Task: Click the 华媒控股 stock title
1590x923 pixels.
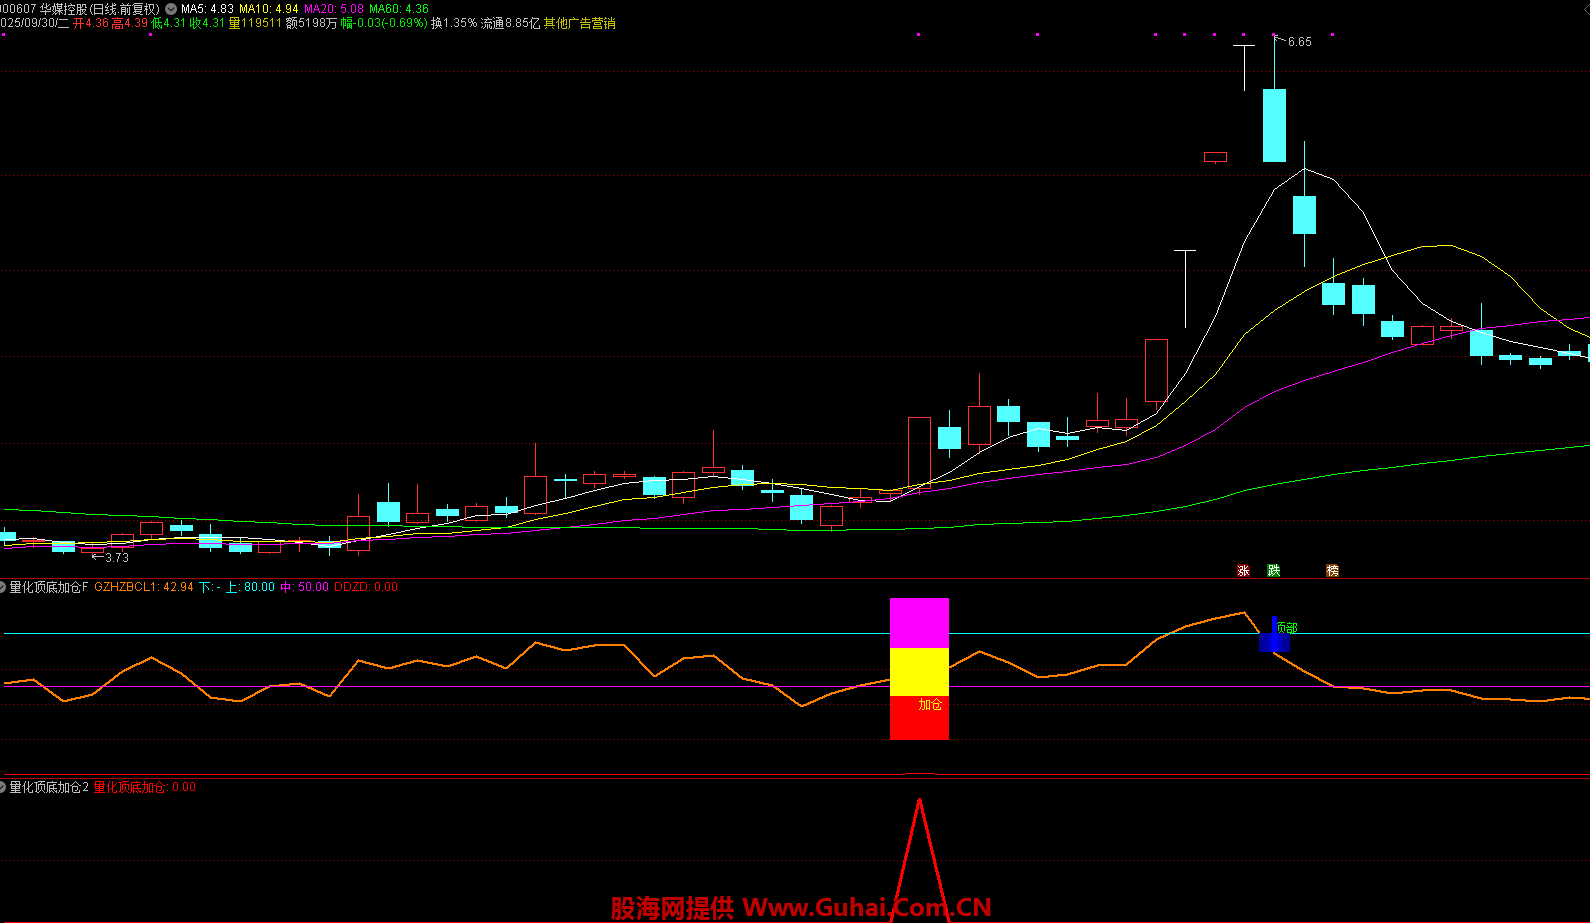Action: (64, 9)
